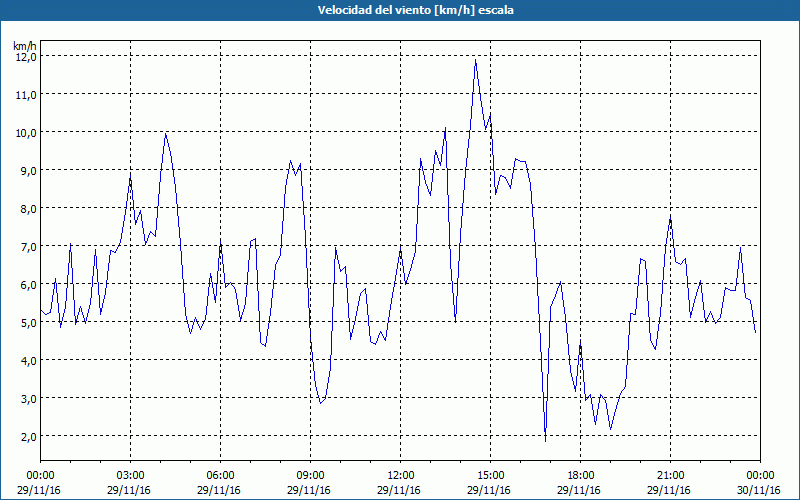Click the 09:00 time axis label
Screen dimensions: 800x500
tap(310, 476)
